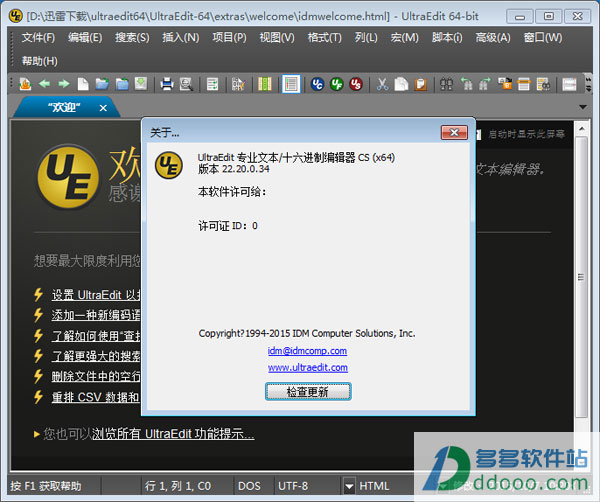Viewport: 600px width, 502px height.
Task: Click the UTF-8 encoding status entry
Action: click(293, 486)
